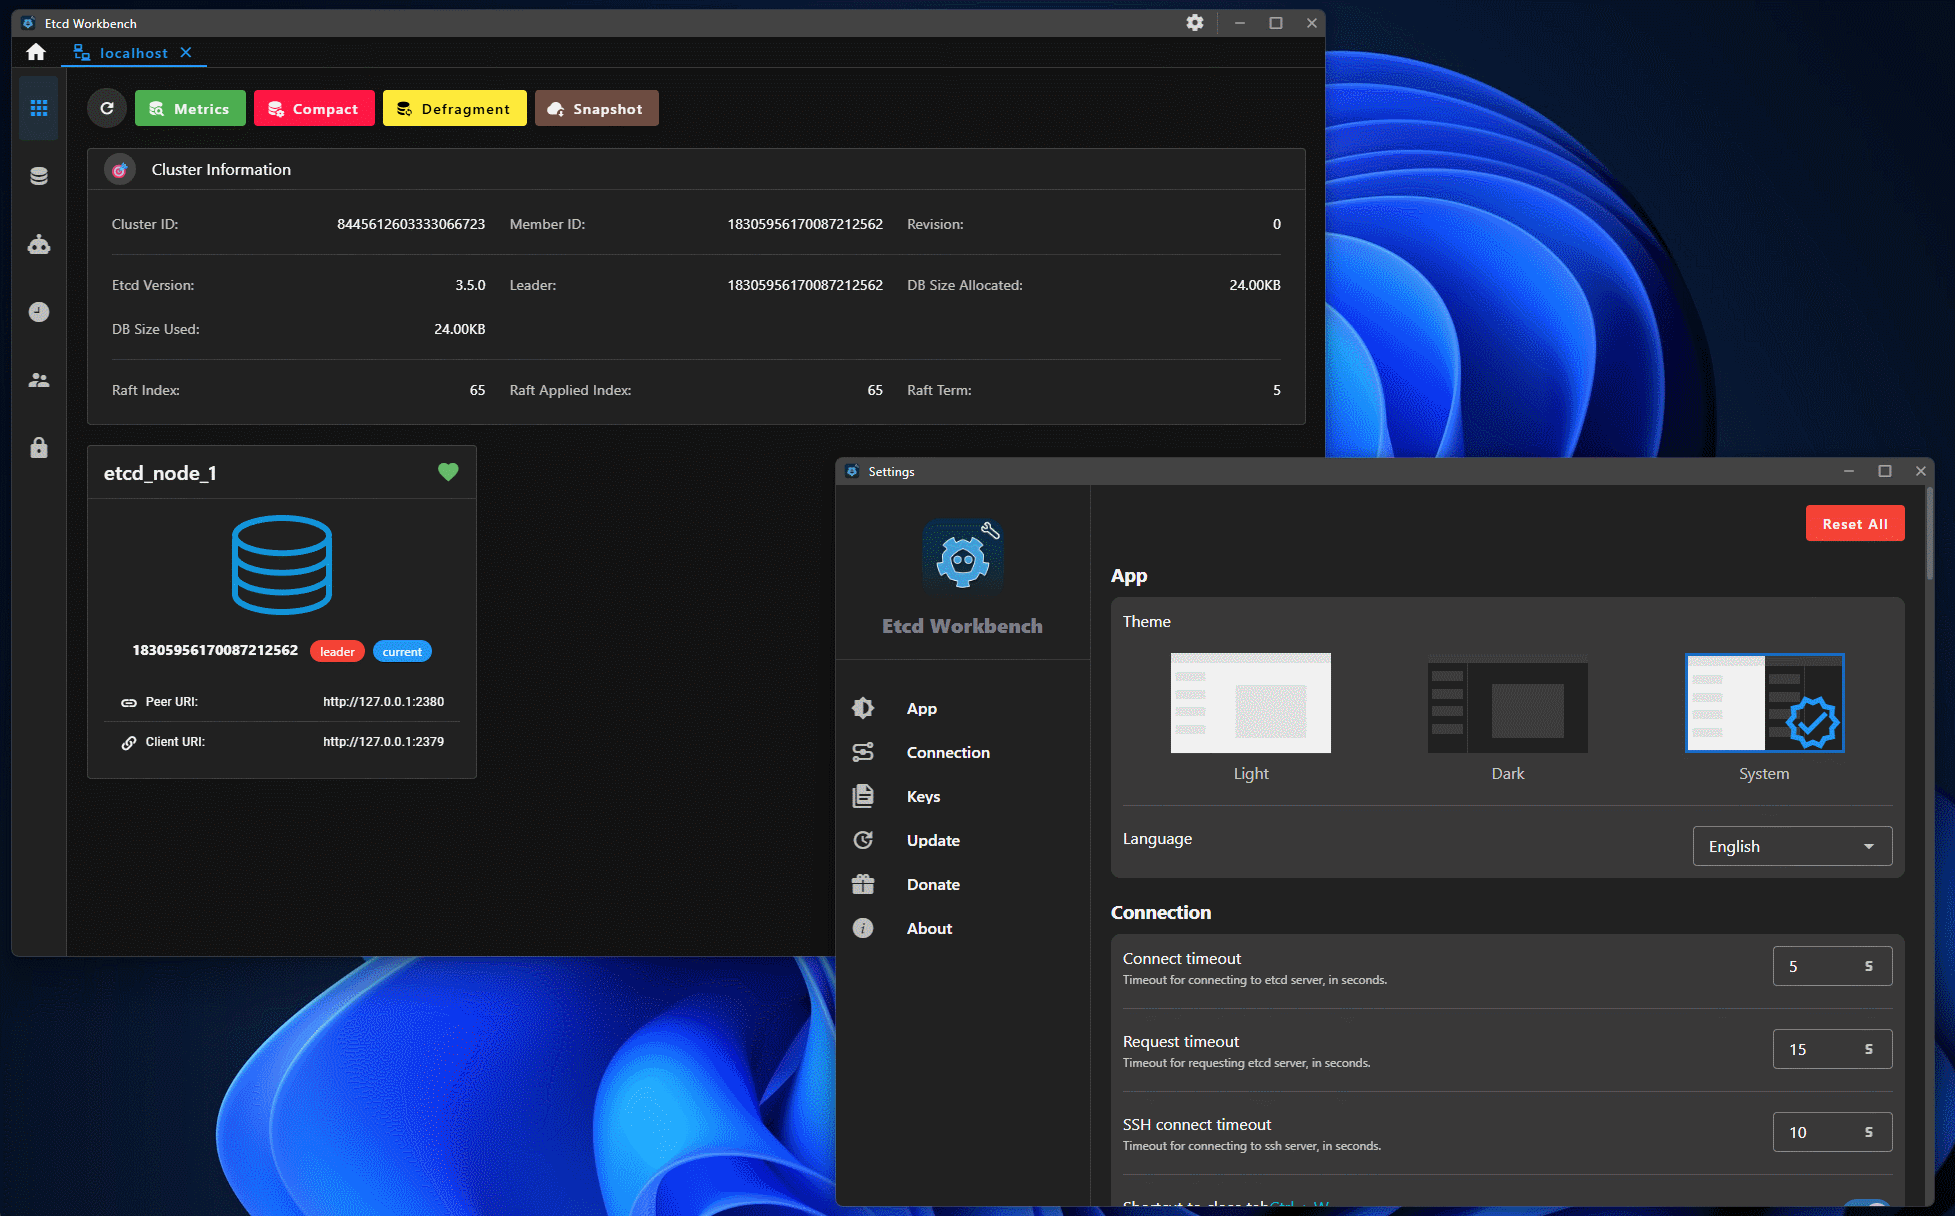Open settings gear in Etcd Workbench title bar

[x=1194, y=22]
